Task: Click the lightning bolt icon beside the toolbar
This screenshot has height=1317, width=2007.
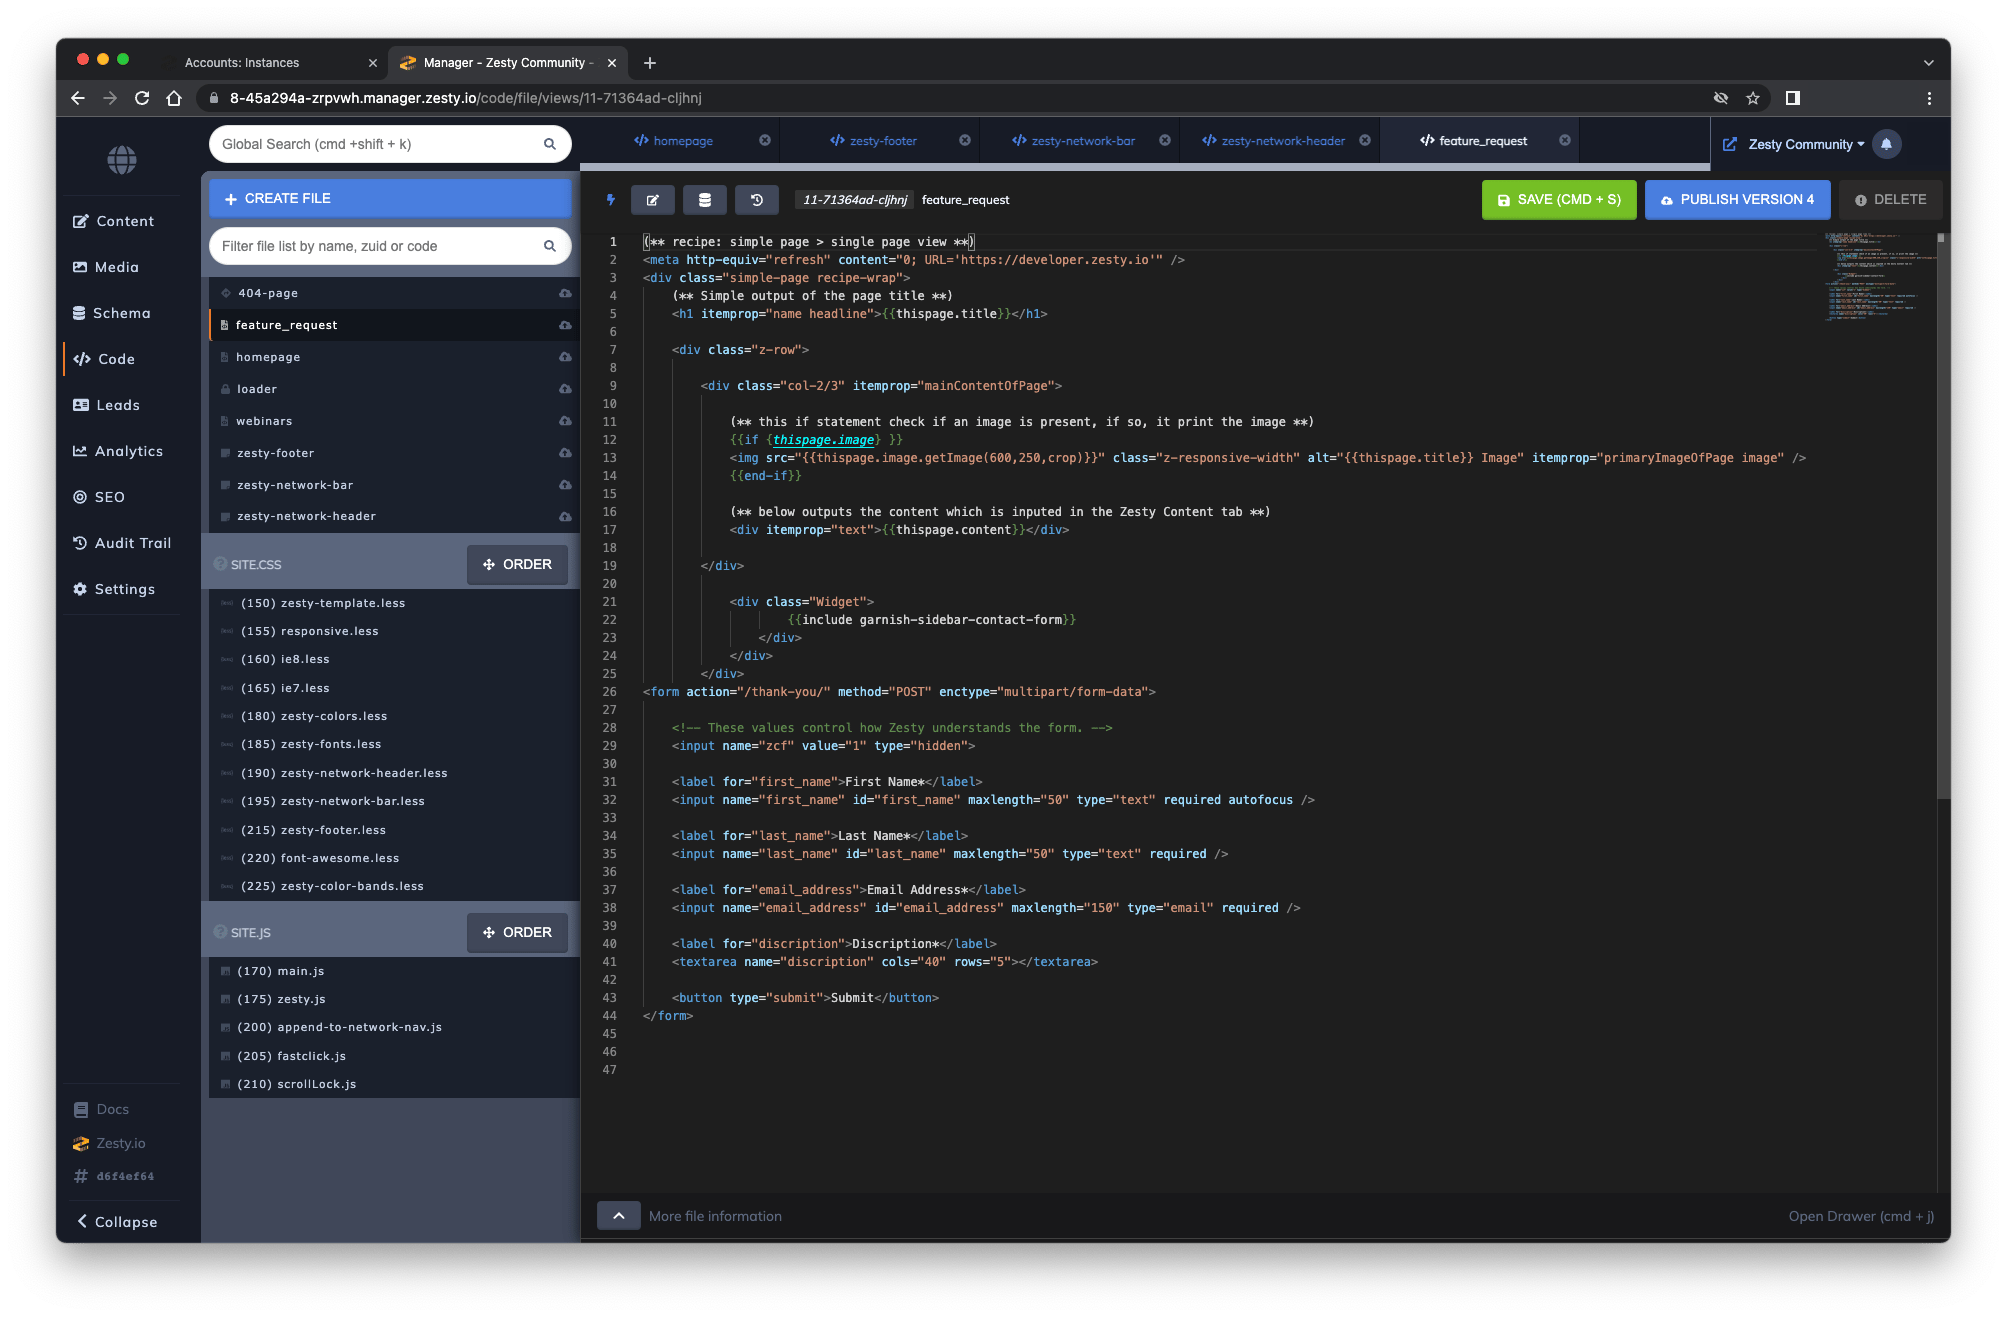Action: [x=611, y=199]
